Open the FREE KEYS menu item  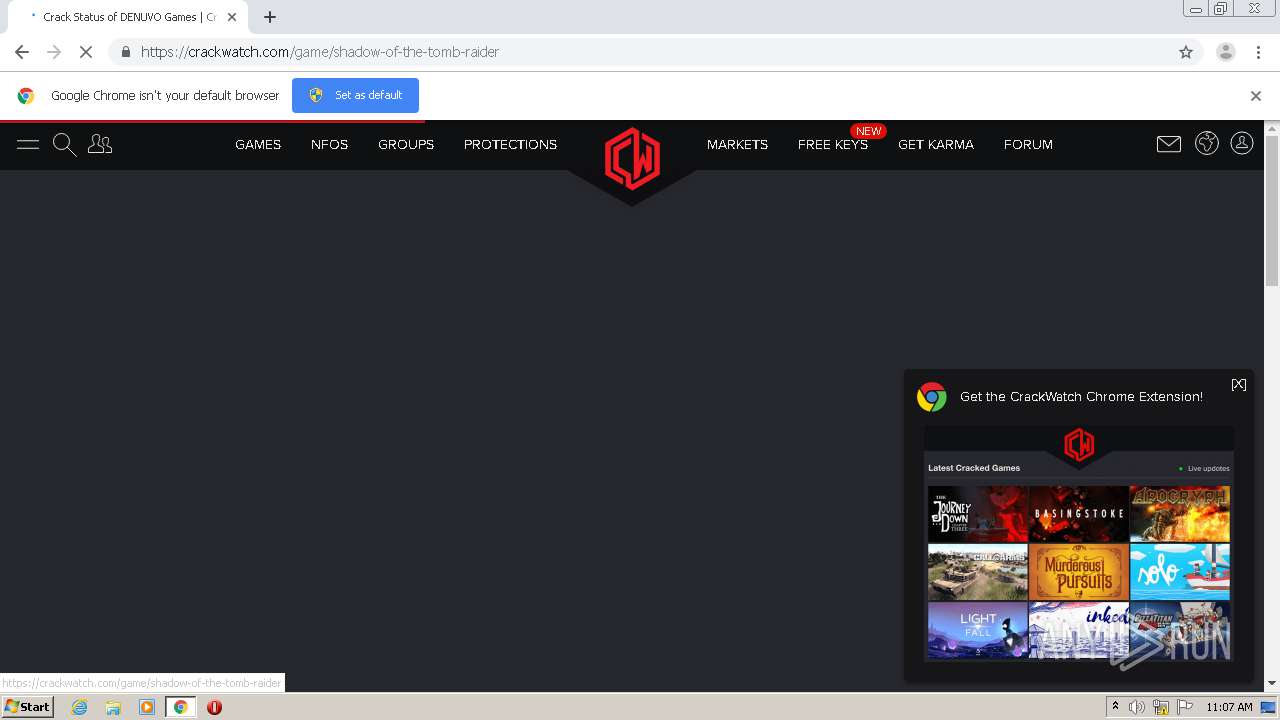[x=833, y=145]
